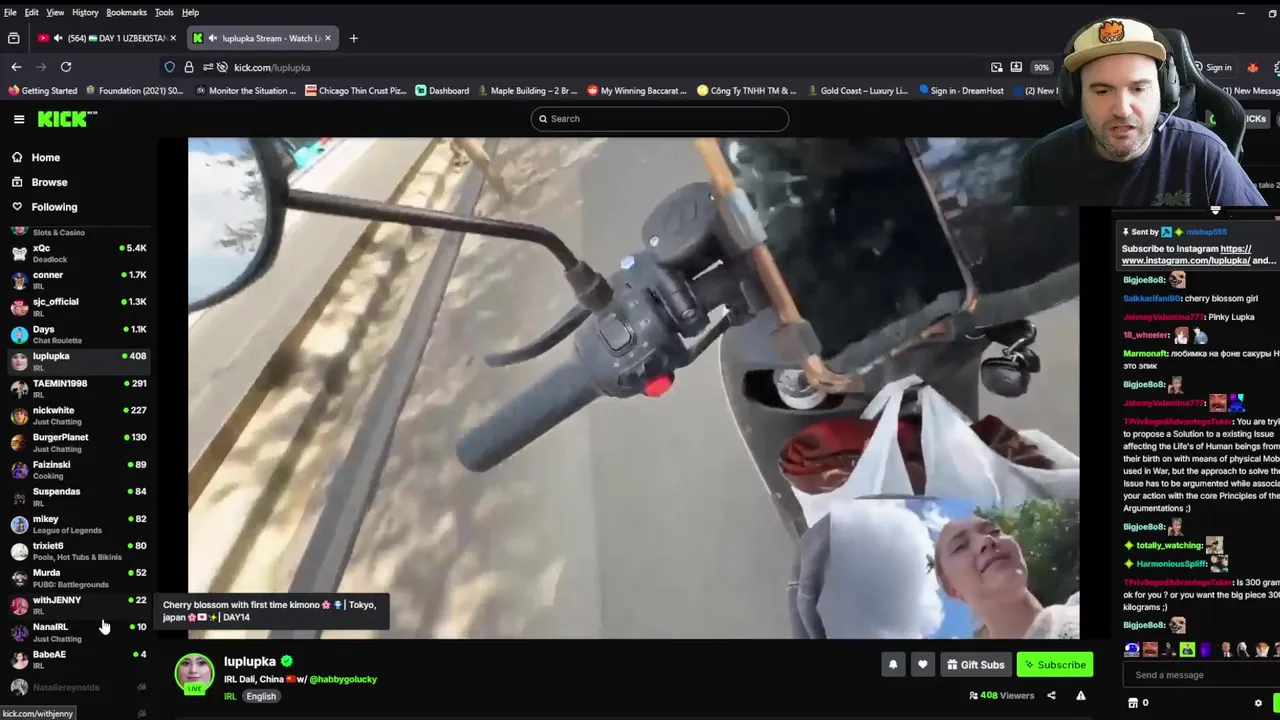Click the save page download icon

1016,67
